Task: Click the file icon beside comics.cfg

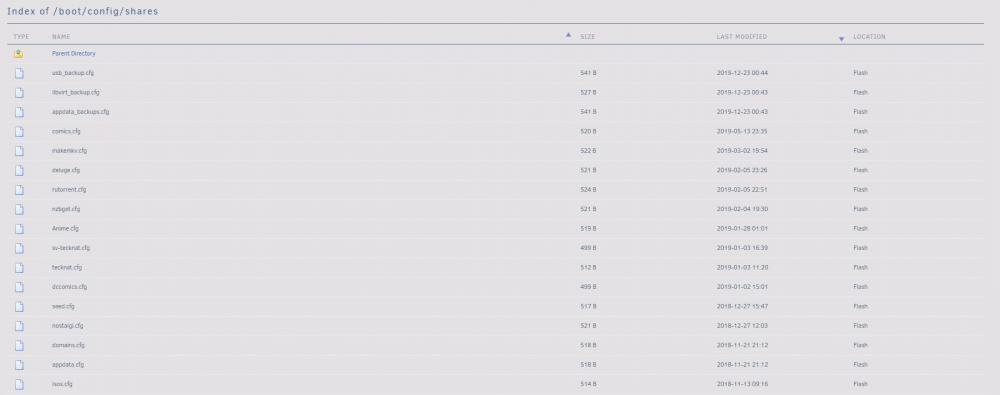Action: point(19,131)
